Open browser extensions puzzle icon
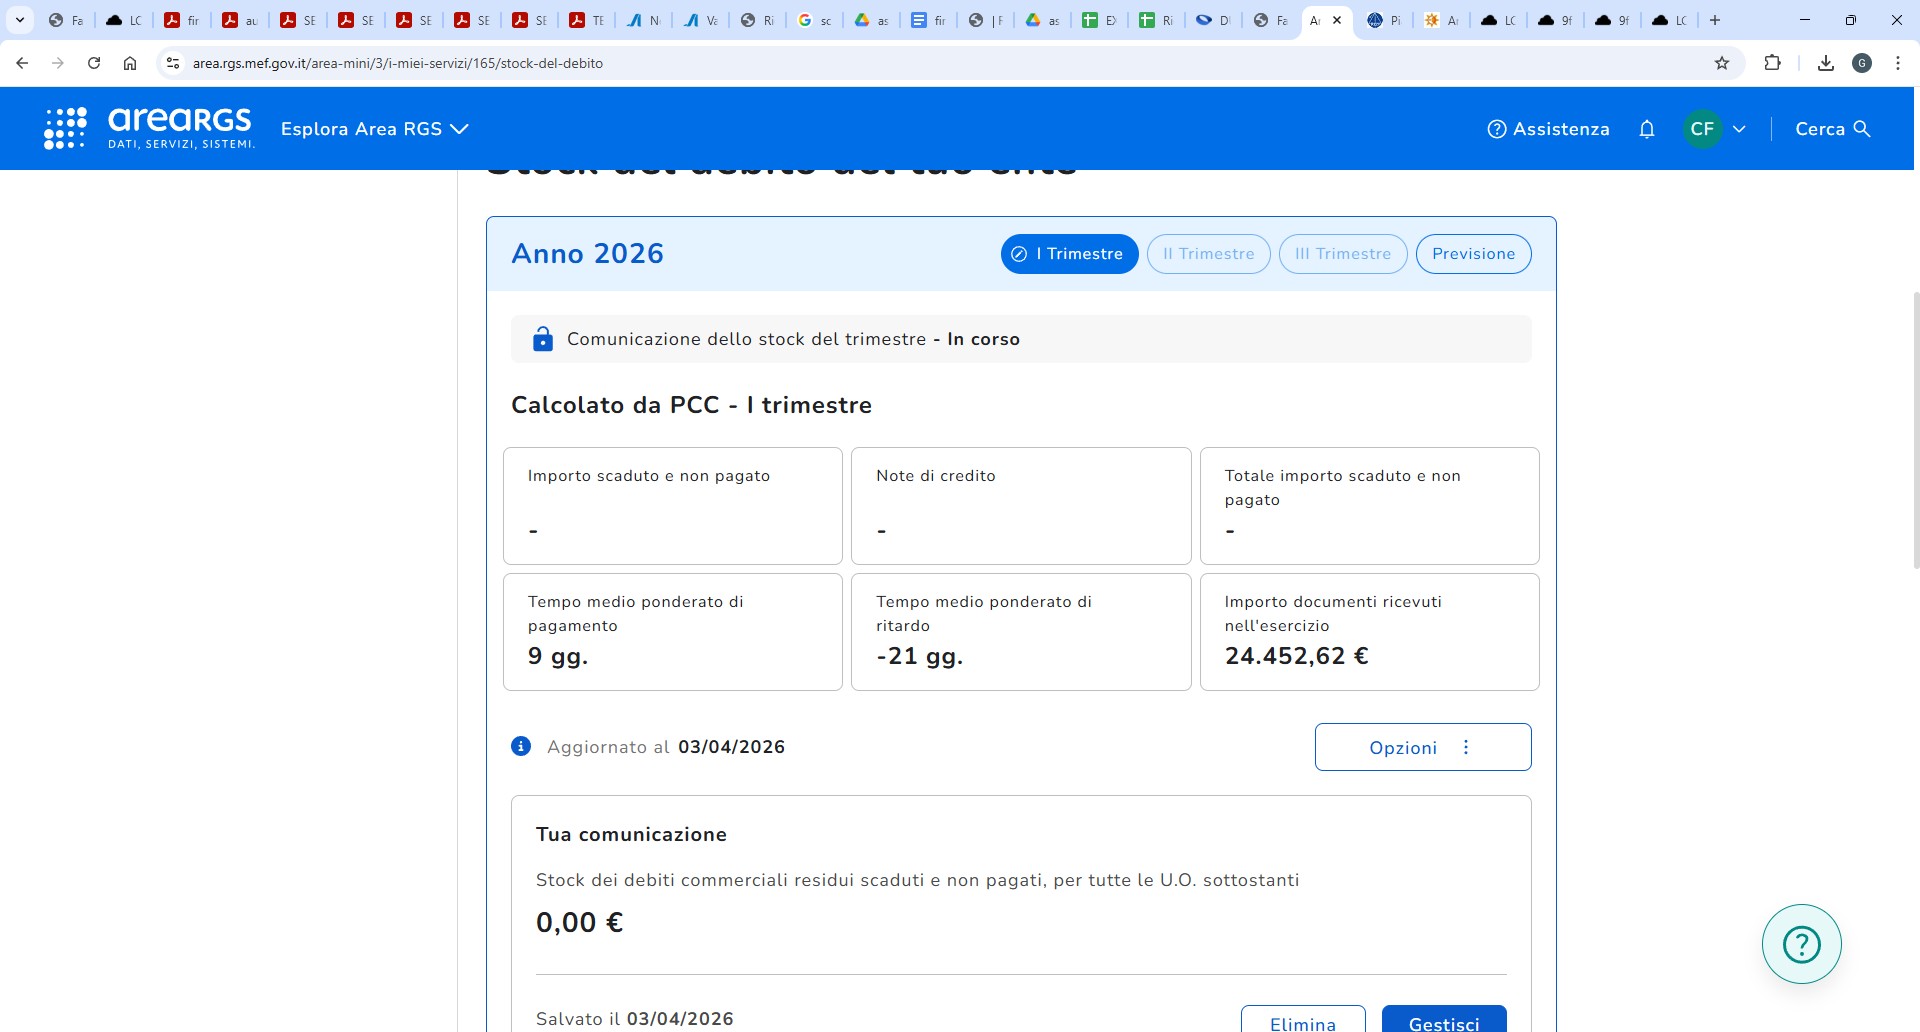1920x1032 pixels. click(x=1772, y=63)
